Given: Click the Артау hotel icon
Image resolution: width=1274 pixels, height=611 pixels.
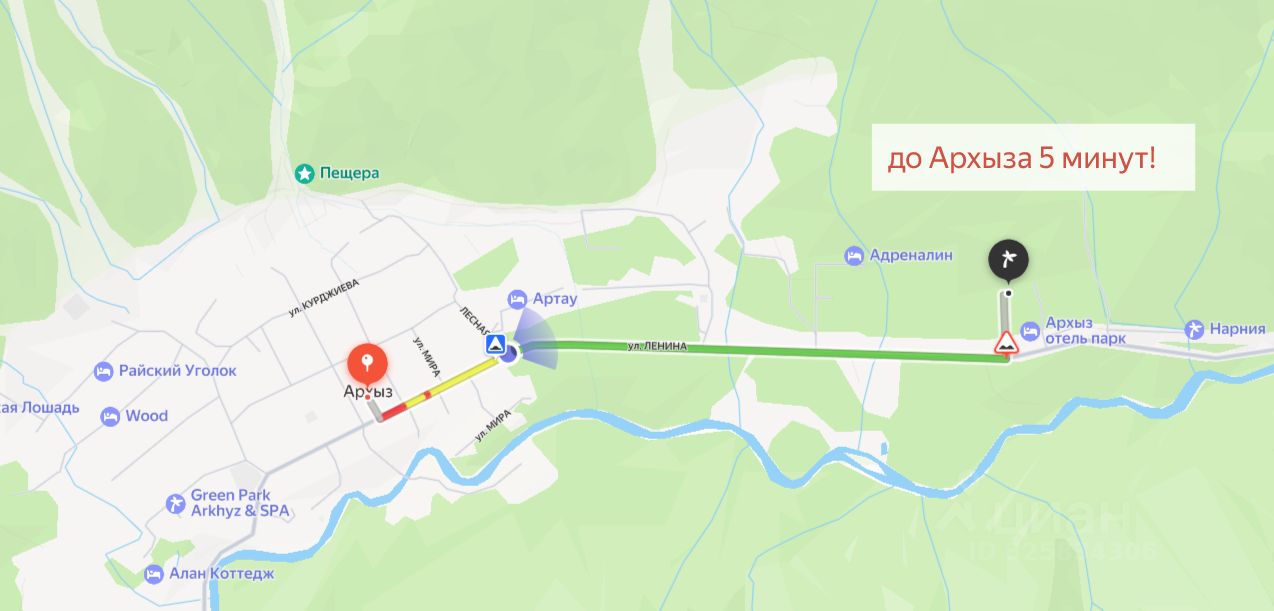Looking at the screenshot, I should (517, 298).
